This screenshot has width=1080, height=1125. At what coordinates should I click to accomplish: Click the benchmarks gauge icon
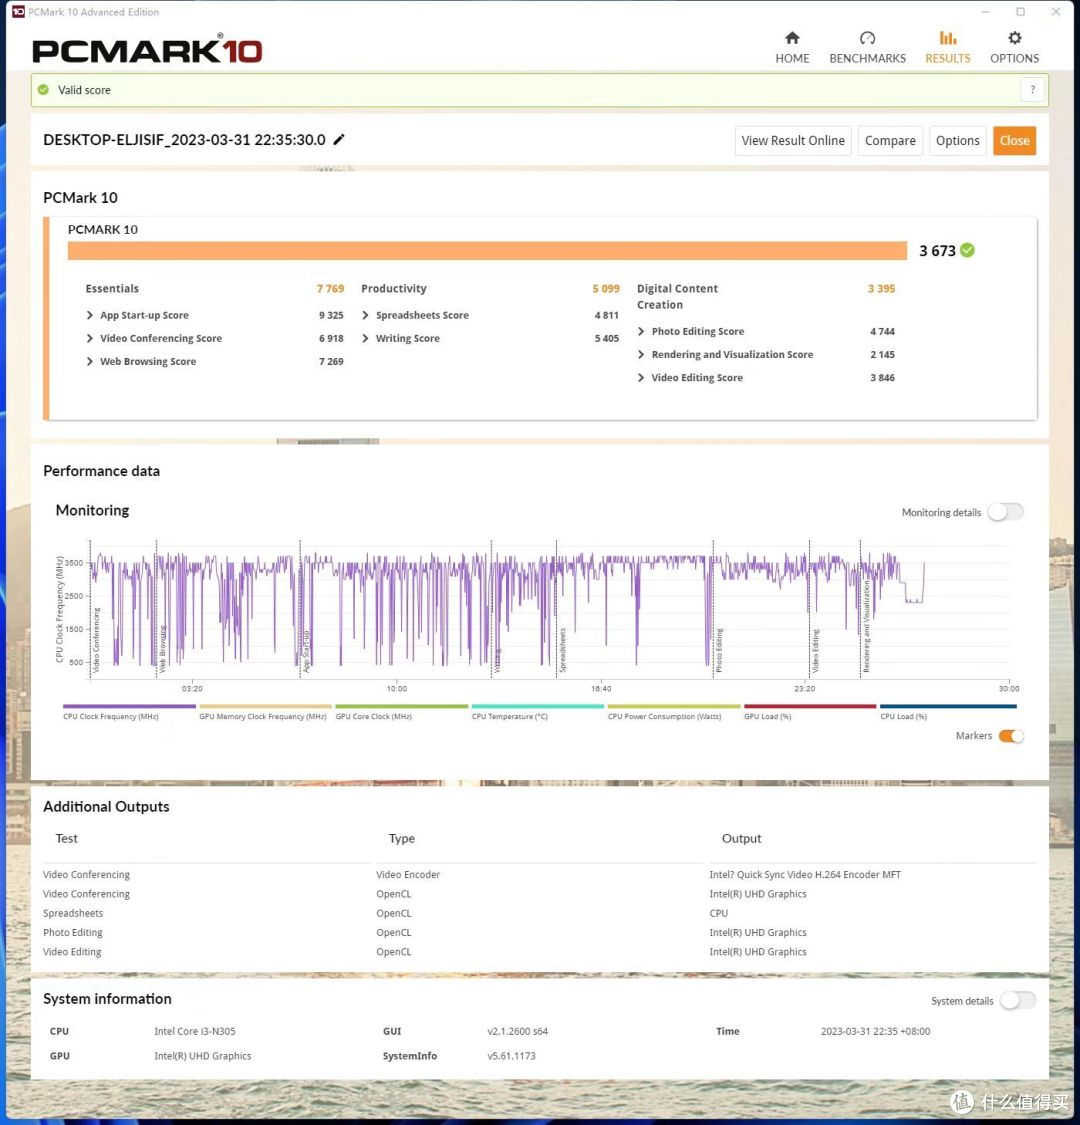868,38
